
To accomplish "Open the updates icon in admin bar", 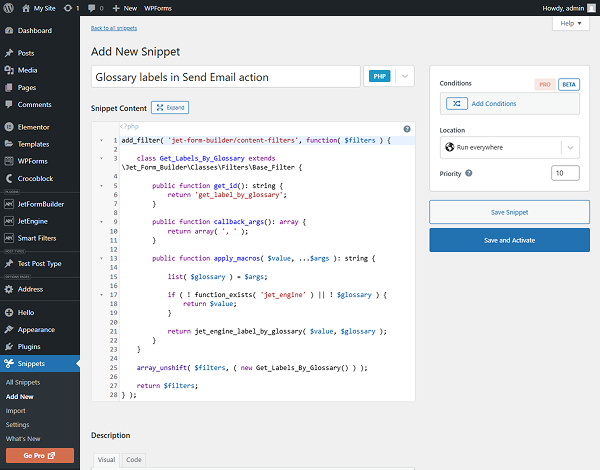I will tap(68, 8).
